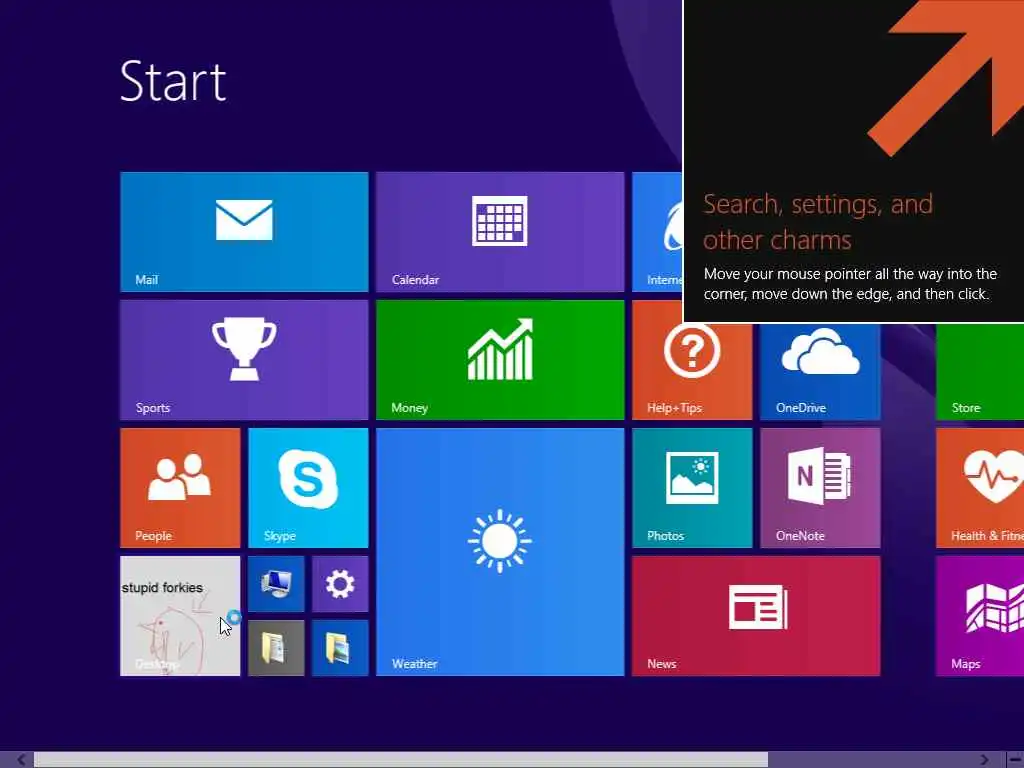The height and width of the screenshot is (768, 1024).
Task: Open the Desktop tile showing stupid forkies
Action: (x=180, y=616)
